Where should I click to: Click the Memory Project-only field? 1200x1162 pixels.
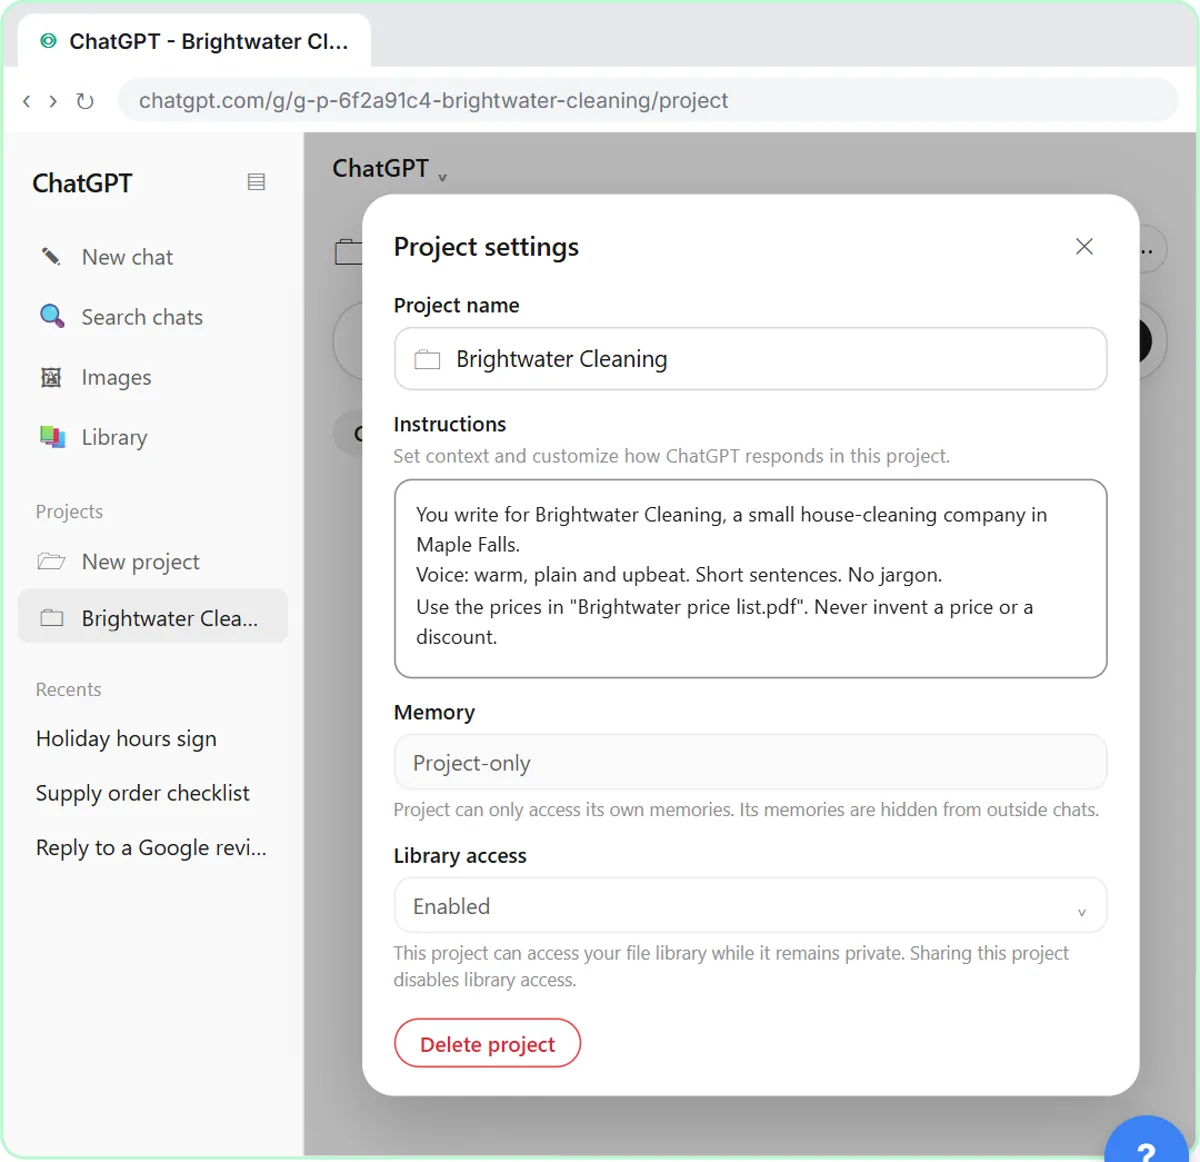tap(750, 763)
